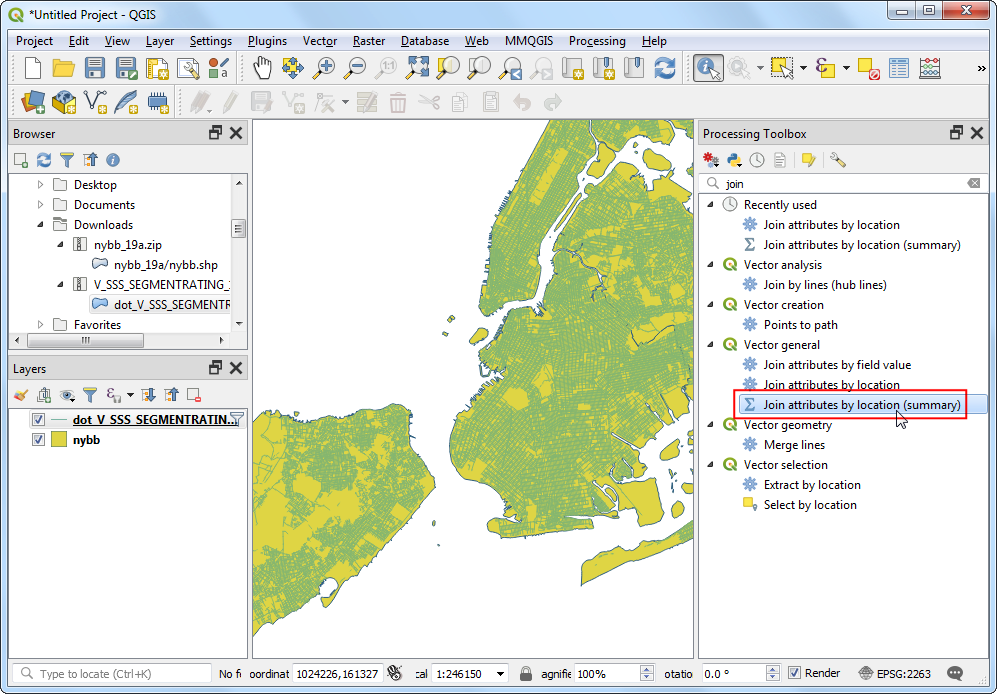Refresh the Browser panel
Screen dimensions: 997x694
(x=44, y=160)
